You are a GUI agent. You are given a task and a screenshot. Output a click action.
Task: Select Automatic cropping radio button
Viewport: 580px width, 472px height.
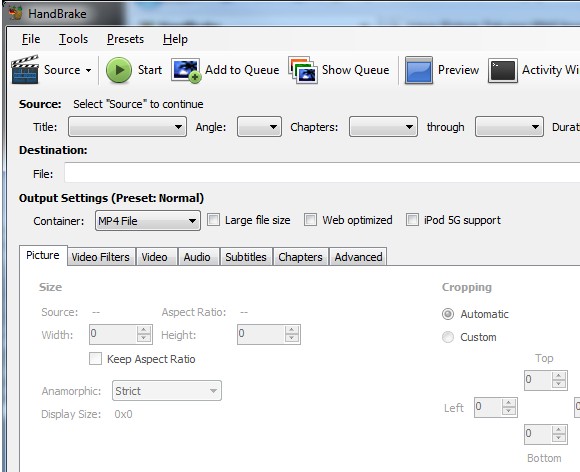(x=448, y=314)
